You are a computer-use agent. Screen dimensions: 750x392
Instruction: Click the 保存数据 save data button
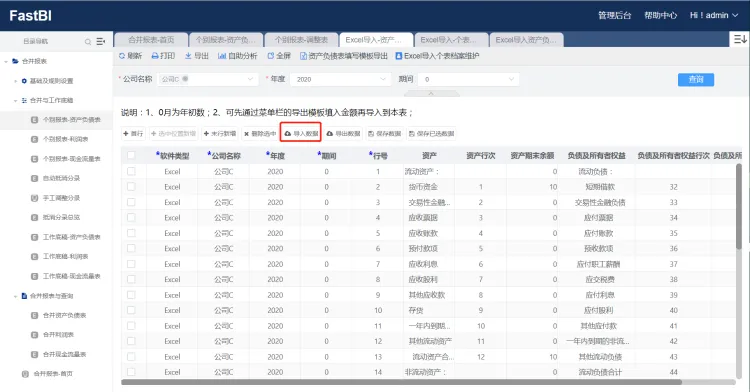[x=385, y=133]
